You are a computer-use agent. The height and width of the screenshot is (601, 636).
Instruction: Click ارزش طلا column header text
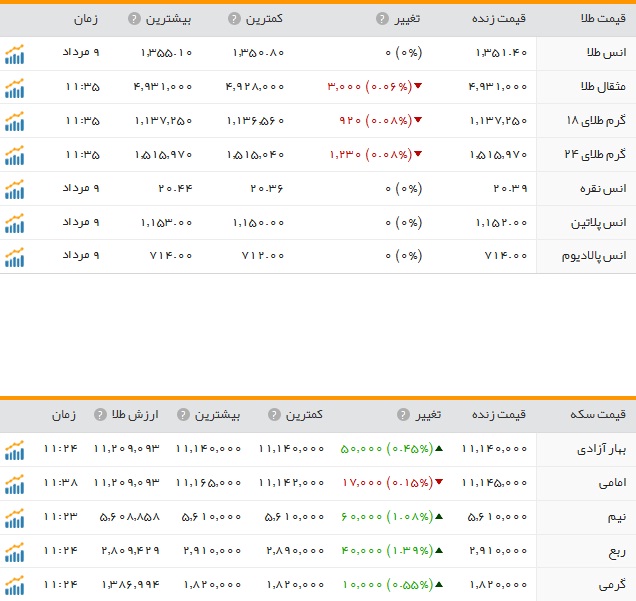coord(135,415)
